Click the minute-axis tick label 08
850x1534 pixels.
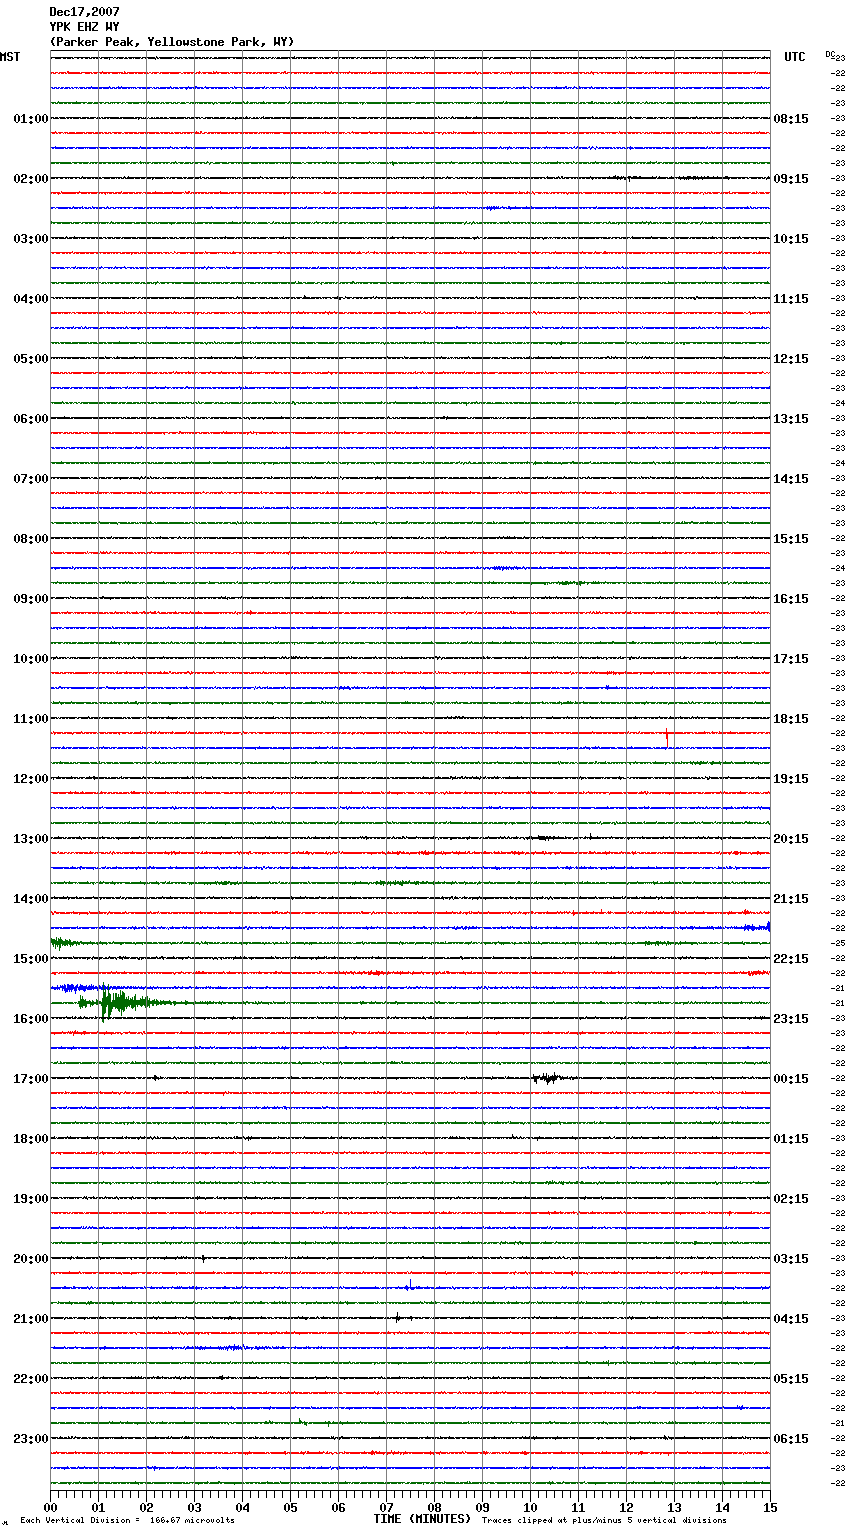(x=434, y=1507)
